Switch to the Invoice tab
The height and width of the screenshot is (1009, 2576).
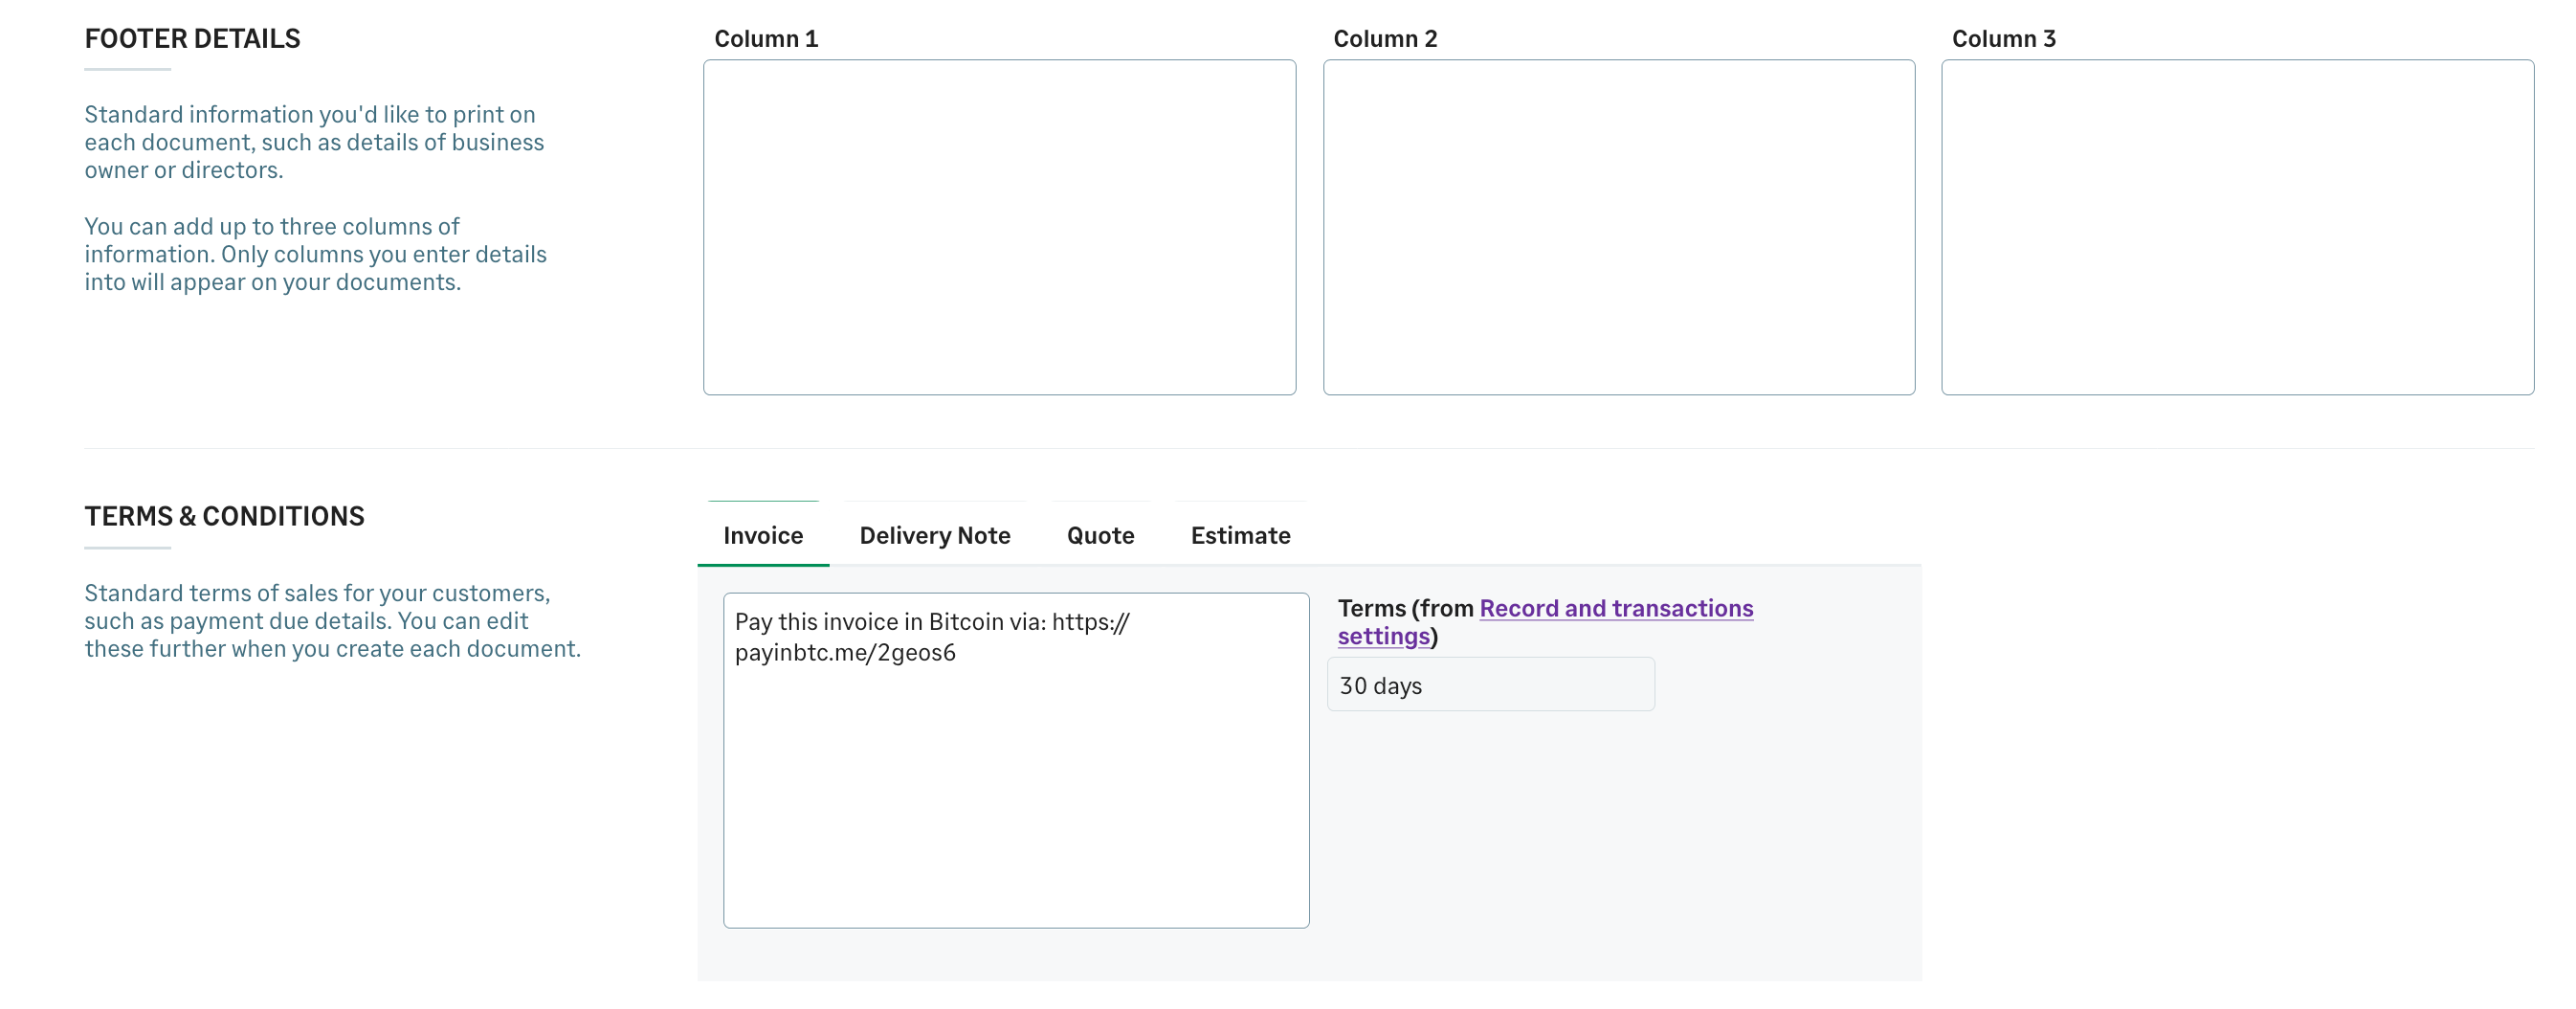762,535
